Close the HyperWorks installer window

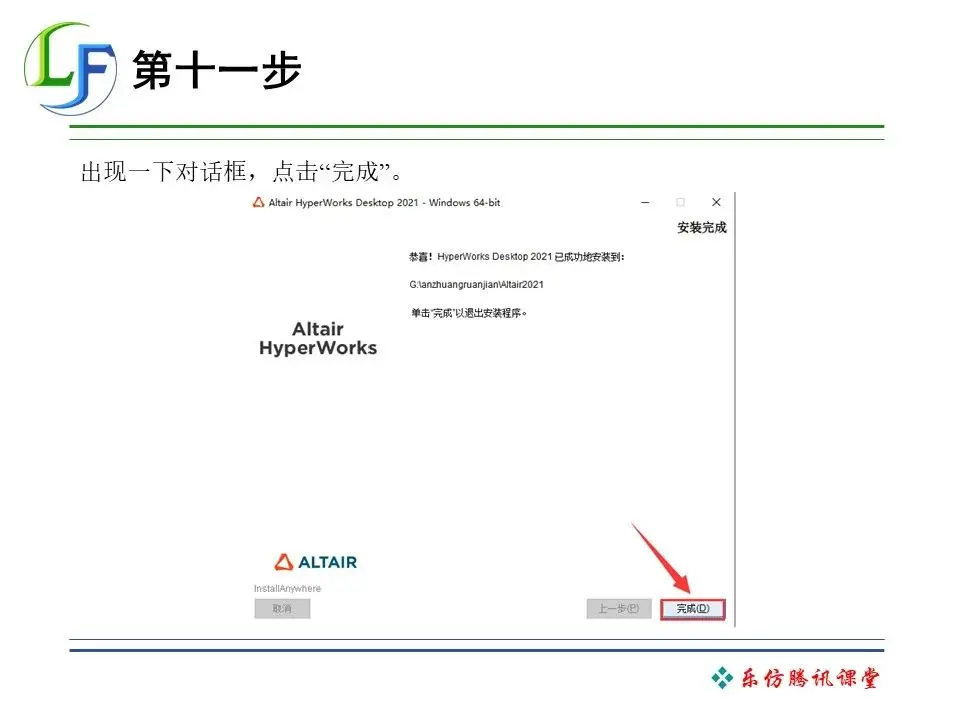tap(716, 202)
